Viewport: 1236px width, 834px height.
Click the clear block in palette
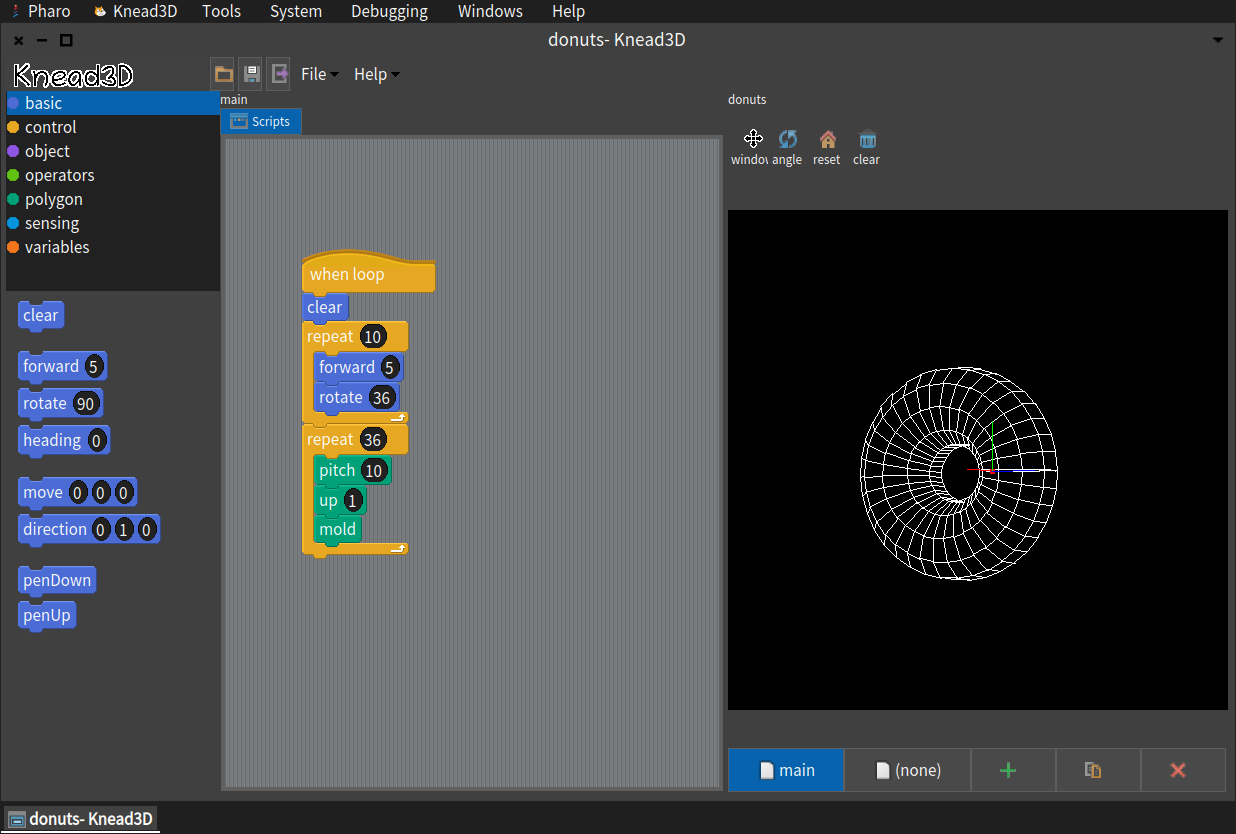point(40,315)
